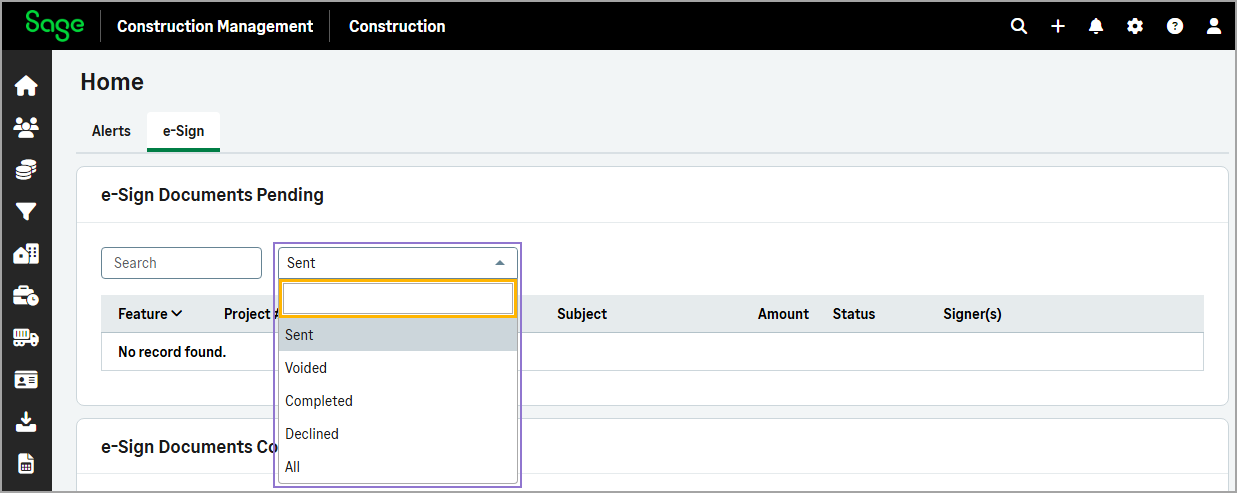1237x493 pixels.
Task: Open the delivery truck icon in sidebar
Action: pyautogui.click(x=26, y=338)
